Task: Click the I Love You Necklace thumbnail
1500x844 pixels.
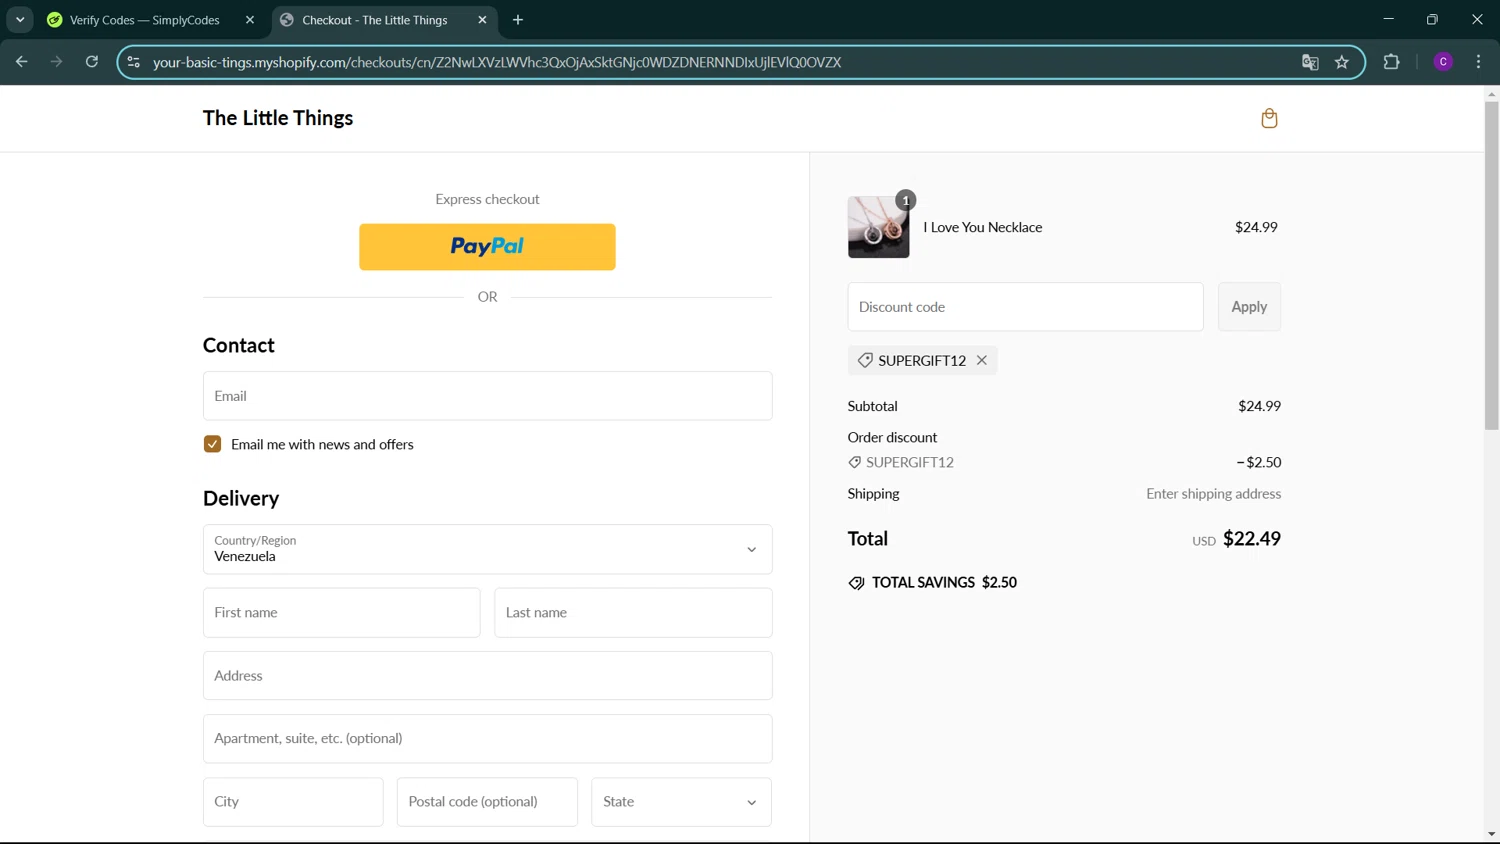Action: tap(879, 227)
